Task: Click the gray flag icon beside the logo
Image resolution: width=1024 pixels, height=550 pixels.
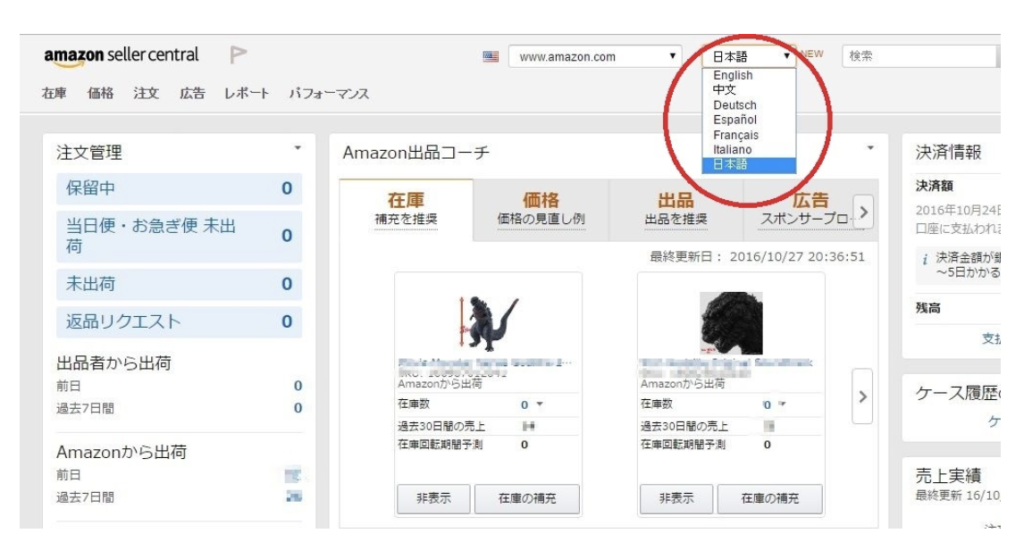Action: [238, 55]
